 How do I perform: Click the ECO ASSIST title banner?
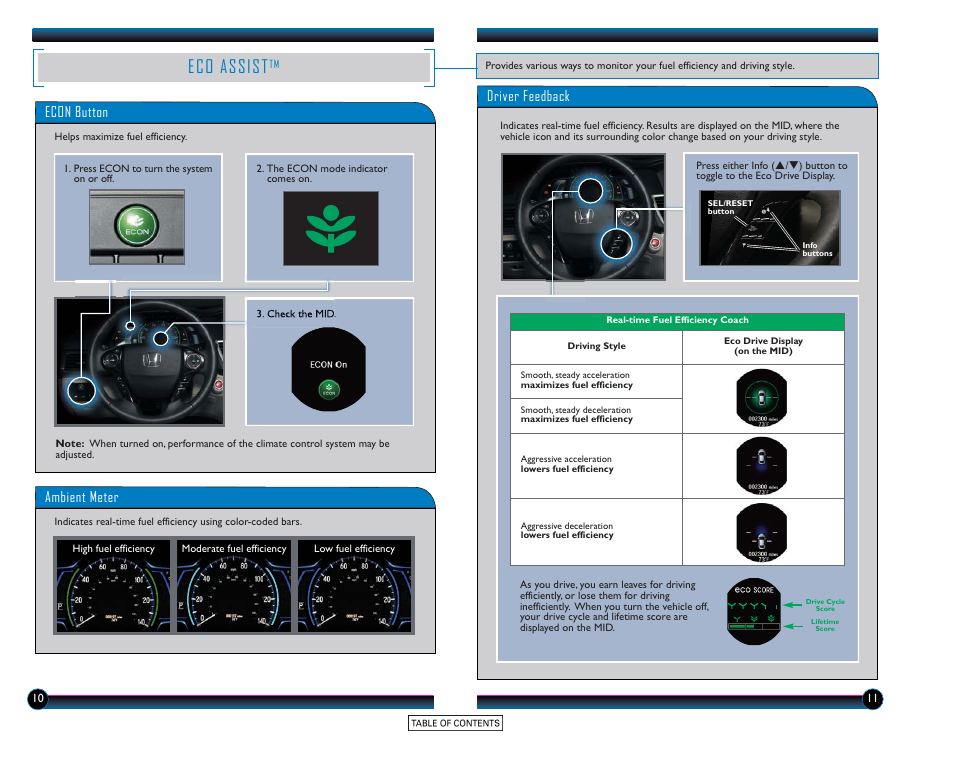pyautogui.click(x=234, y=67)
